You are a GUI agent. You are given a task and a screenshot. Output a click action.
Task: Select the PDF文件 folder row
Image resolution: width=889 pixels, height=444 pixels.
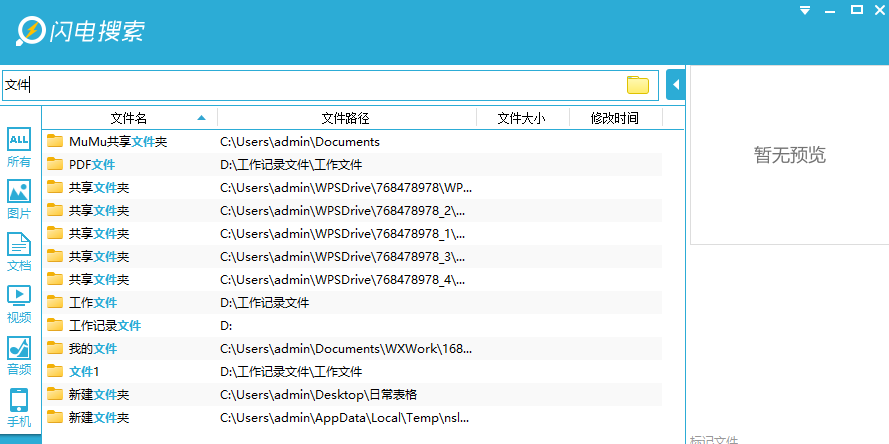click(x=352, y=164)
